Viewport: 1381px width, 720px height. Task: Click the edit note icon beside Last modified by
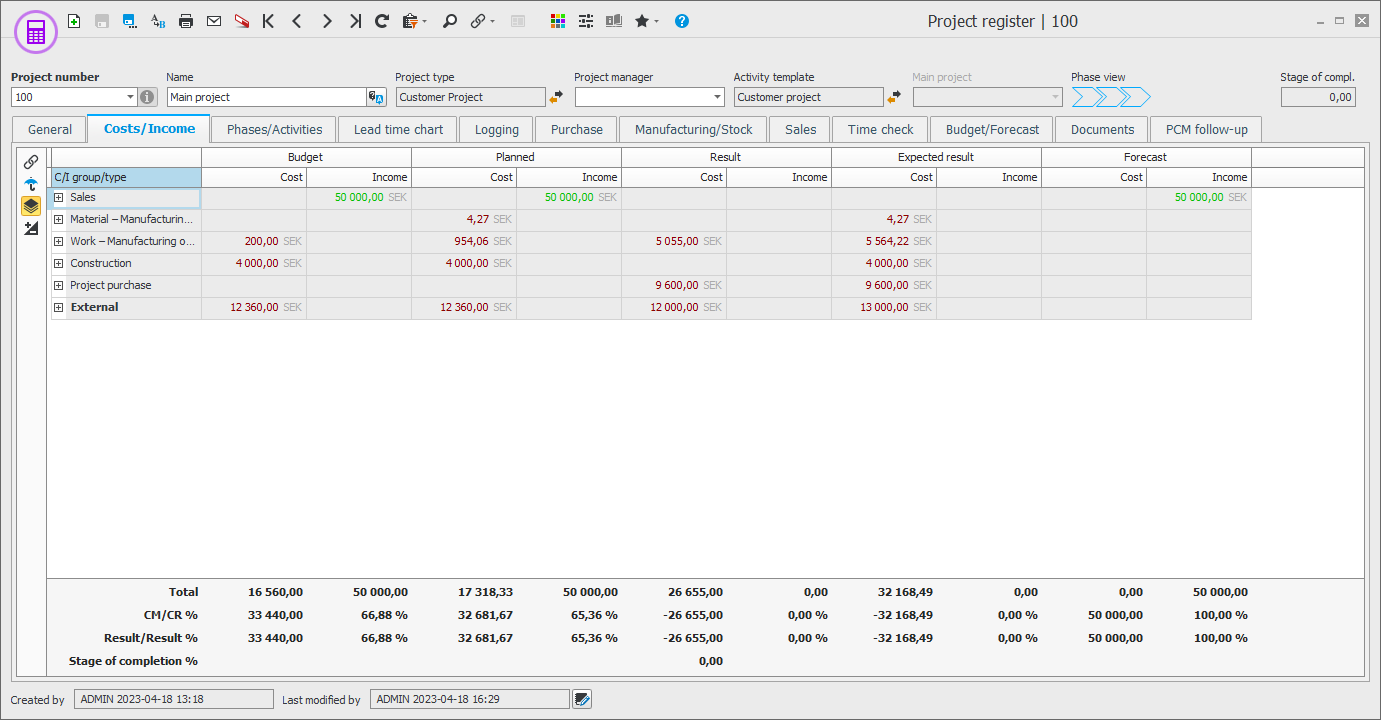(582, 699)
